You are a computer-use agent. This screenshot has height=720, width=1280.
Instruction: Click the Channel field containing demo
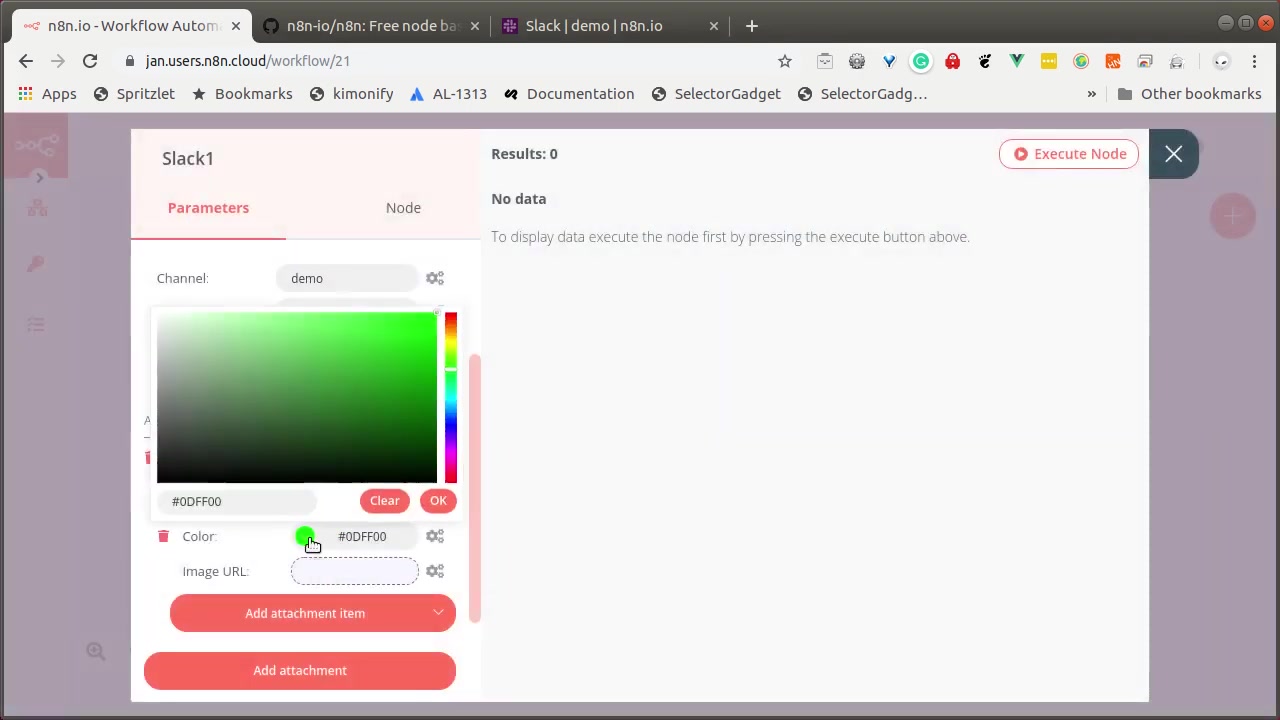[x=347, y=278]
